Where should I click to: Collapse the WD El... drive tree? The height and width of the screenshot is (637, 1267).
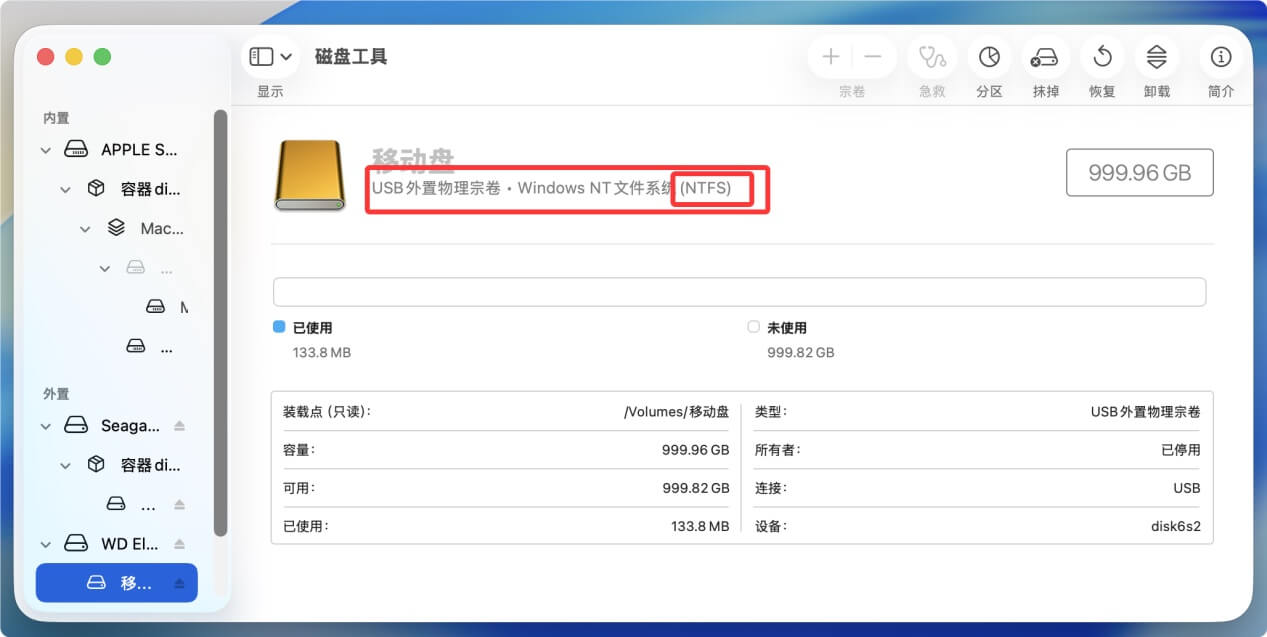pos(46,543)
